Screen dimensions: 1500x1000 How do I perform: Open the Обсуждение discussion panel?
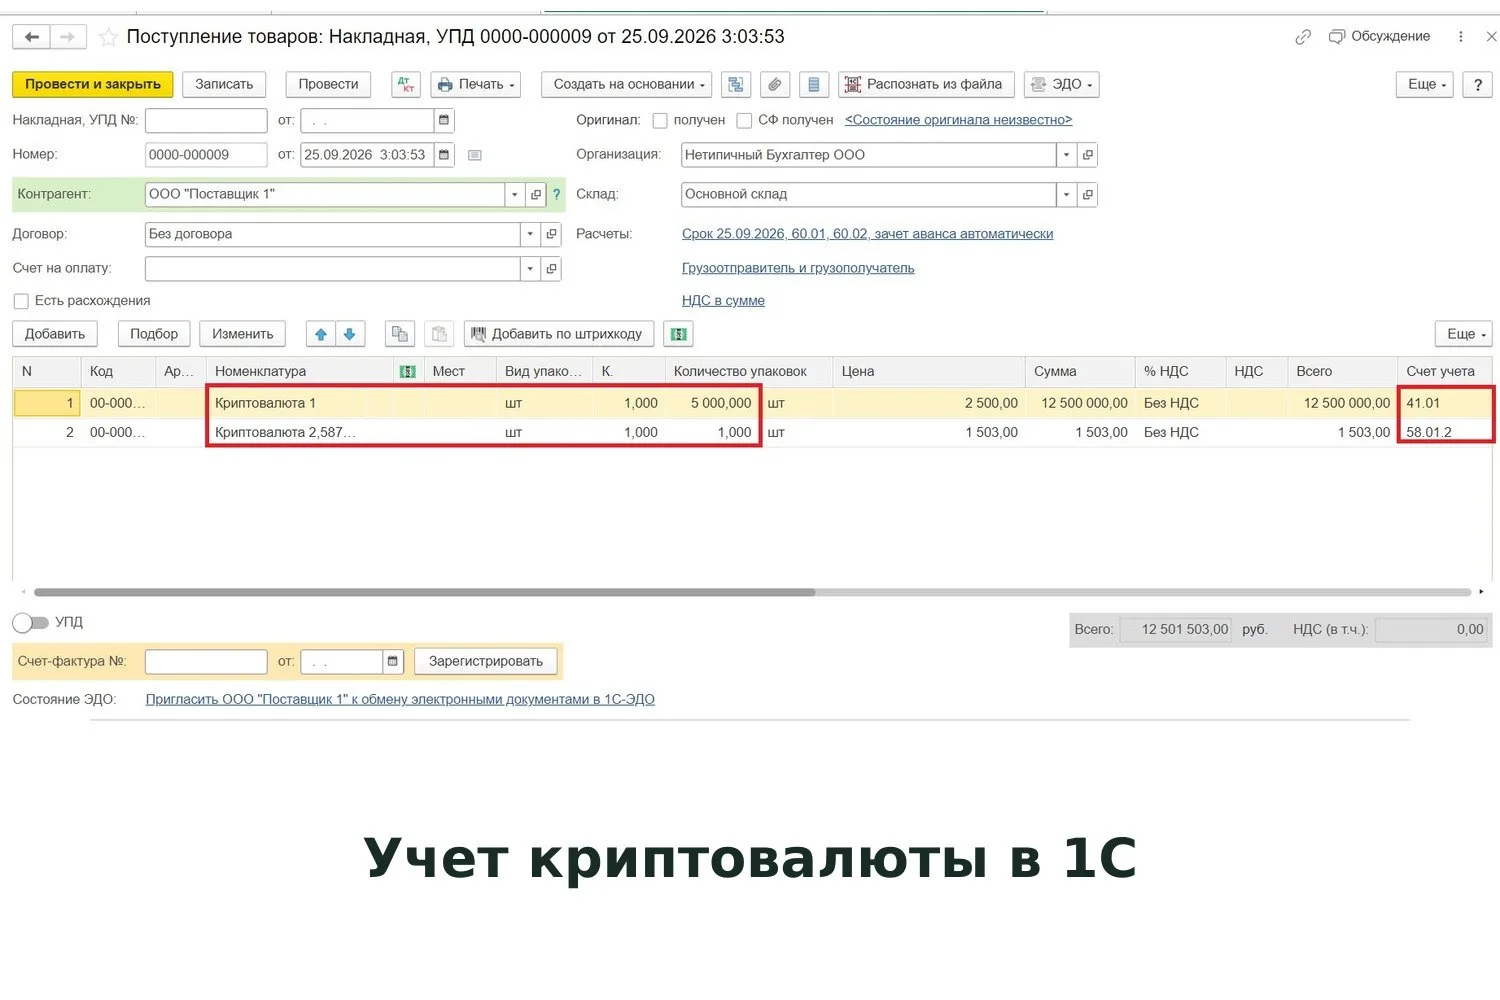[x=1380, y=37]
